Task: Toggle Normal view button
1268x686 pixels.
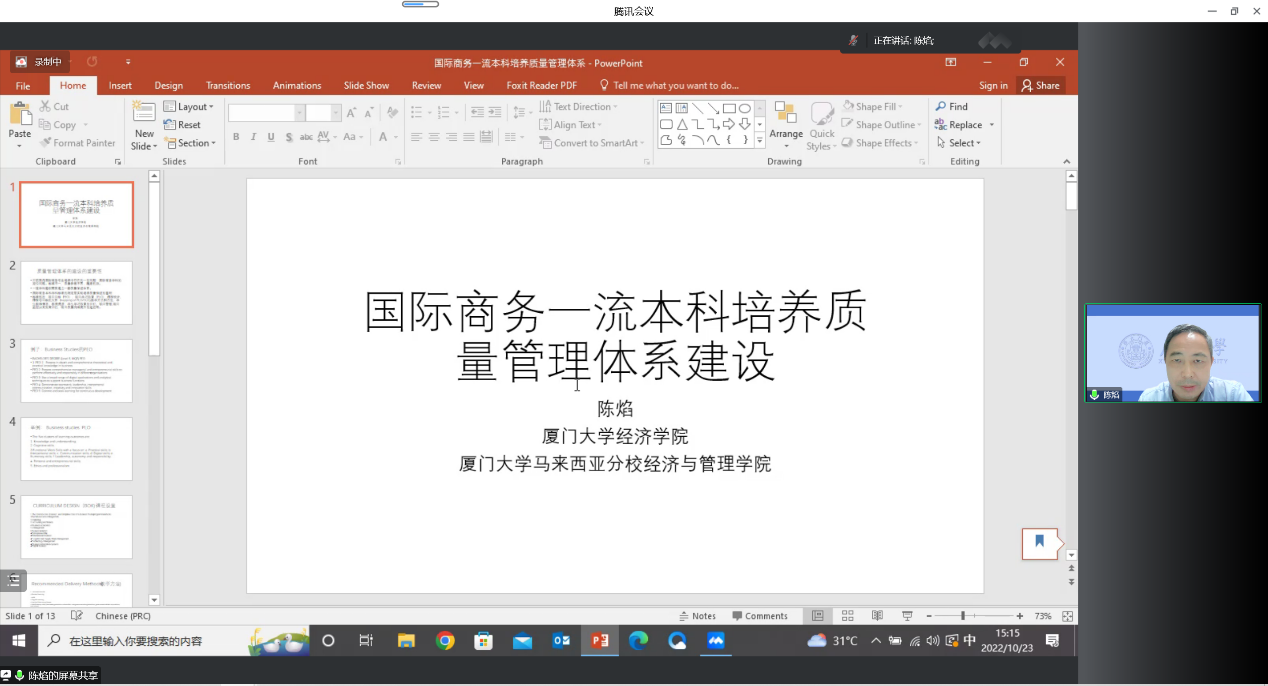Action: pyautogui.click(x=818, y=616)
